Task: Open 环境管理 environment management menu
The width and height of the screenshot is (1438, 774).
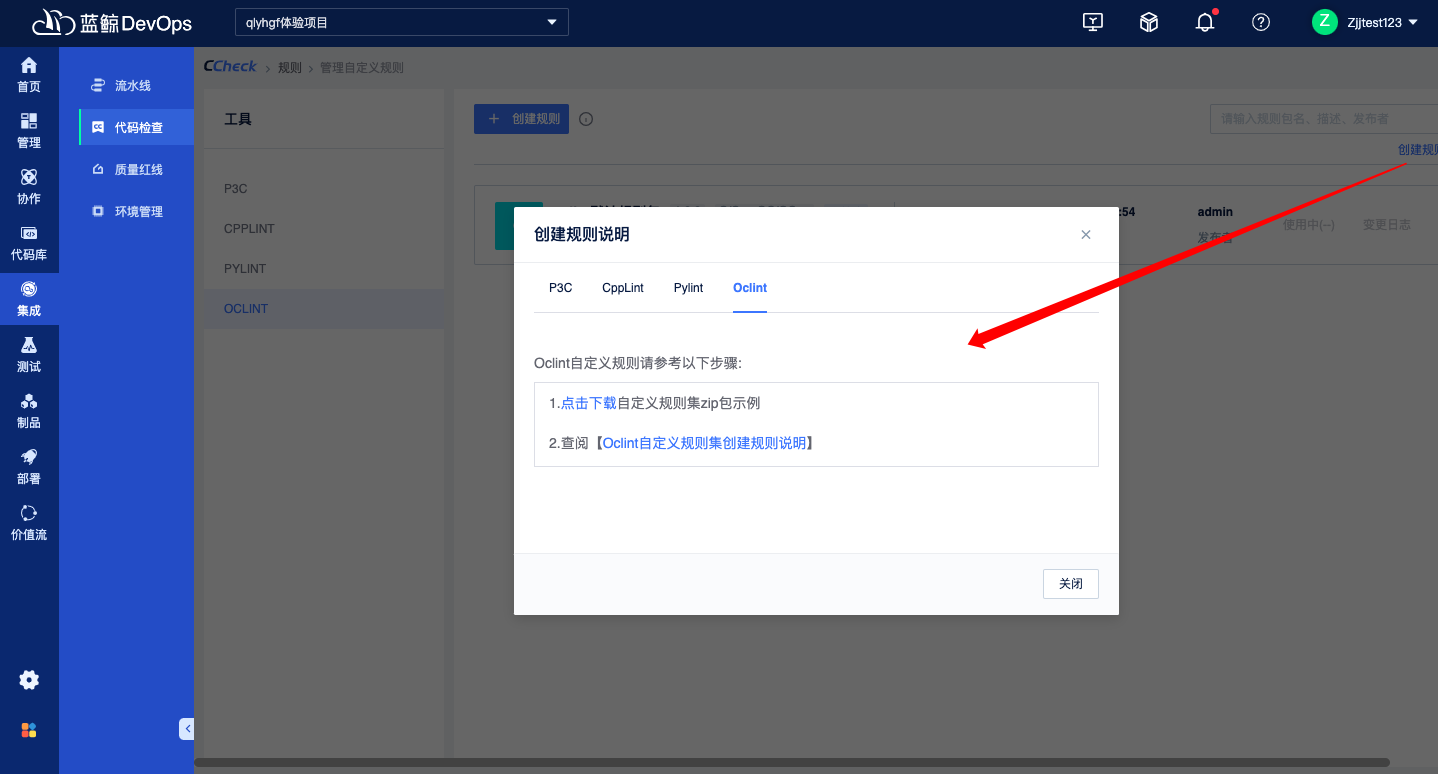Action: [x=127, y=212]
